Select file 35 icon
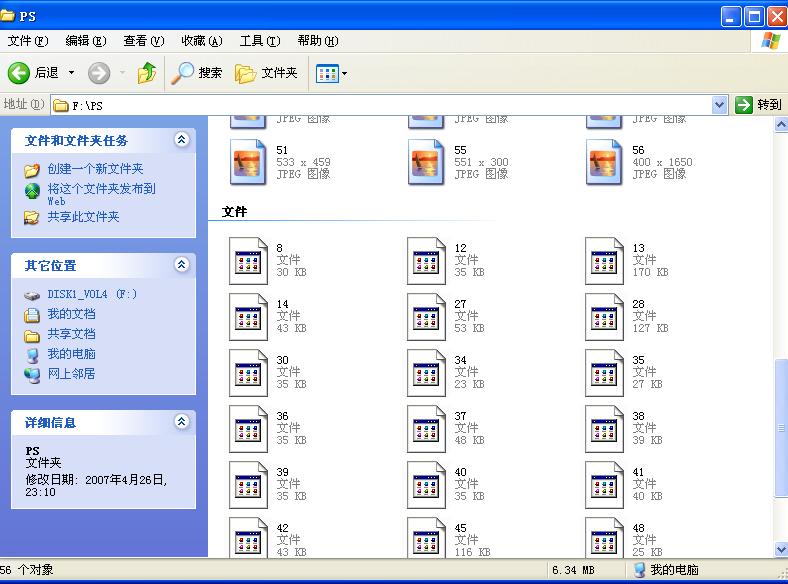This screenshot has width=788, height=584. (x=604, y=373)
